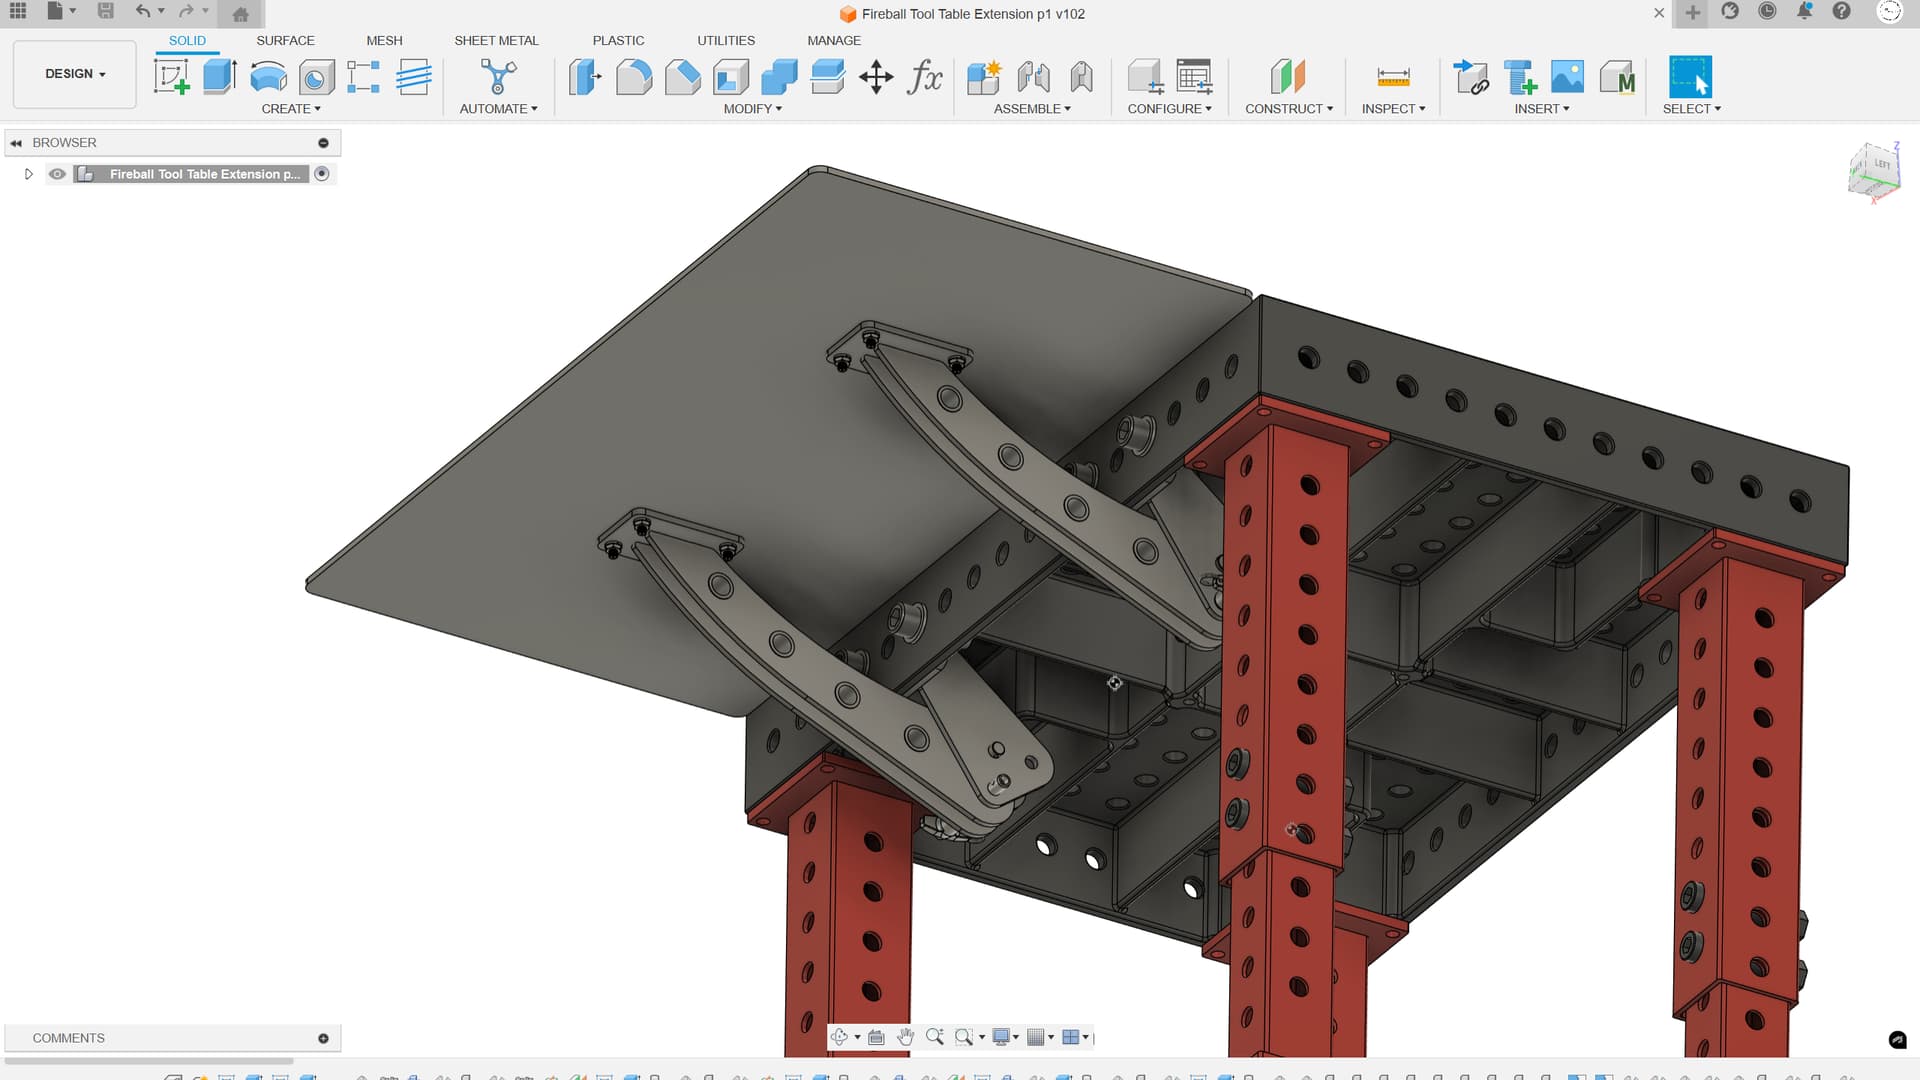Switch to the MESH tab
This screenshot has height=1080, width=1920.
coord(384,41)
